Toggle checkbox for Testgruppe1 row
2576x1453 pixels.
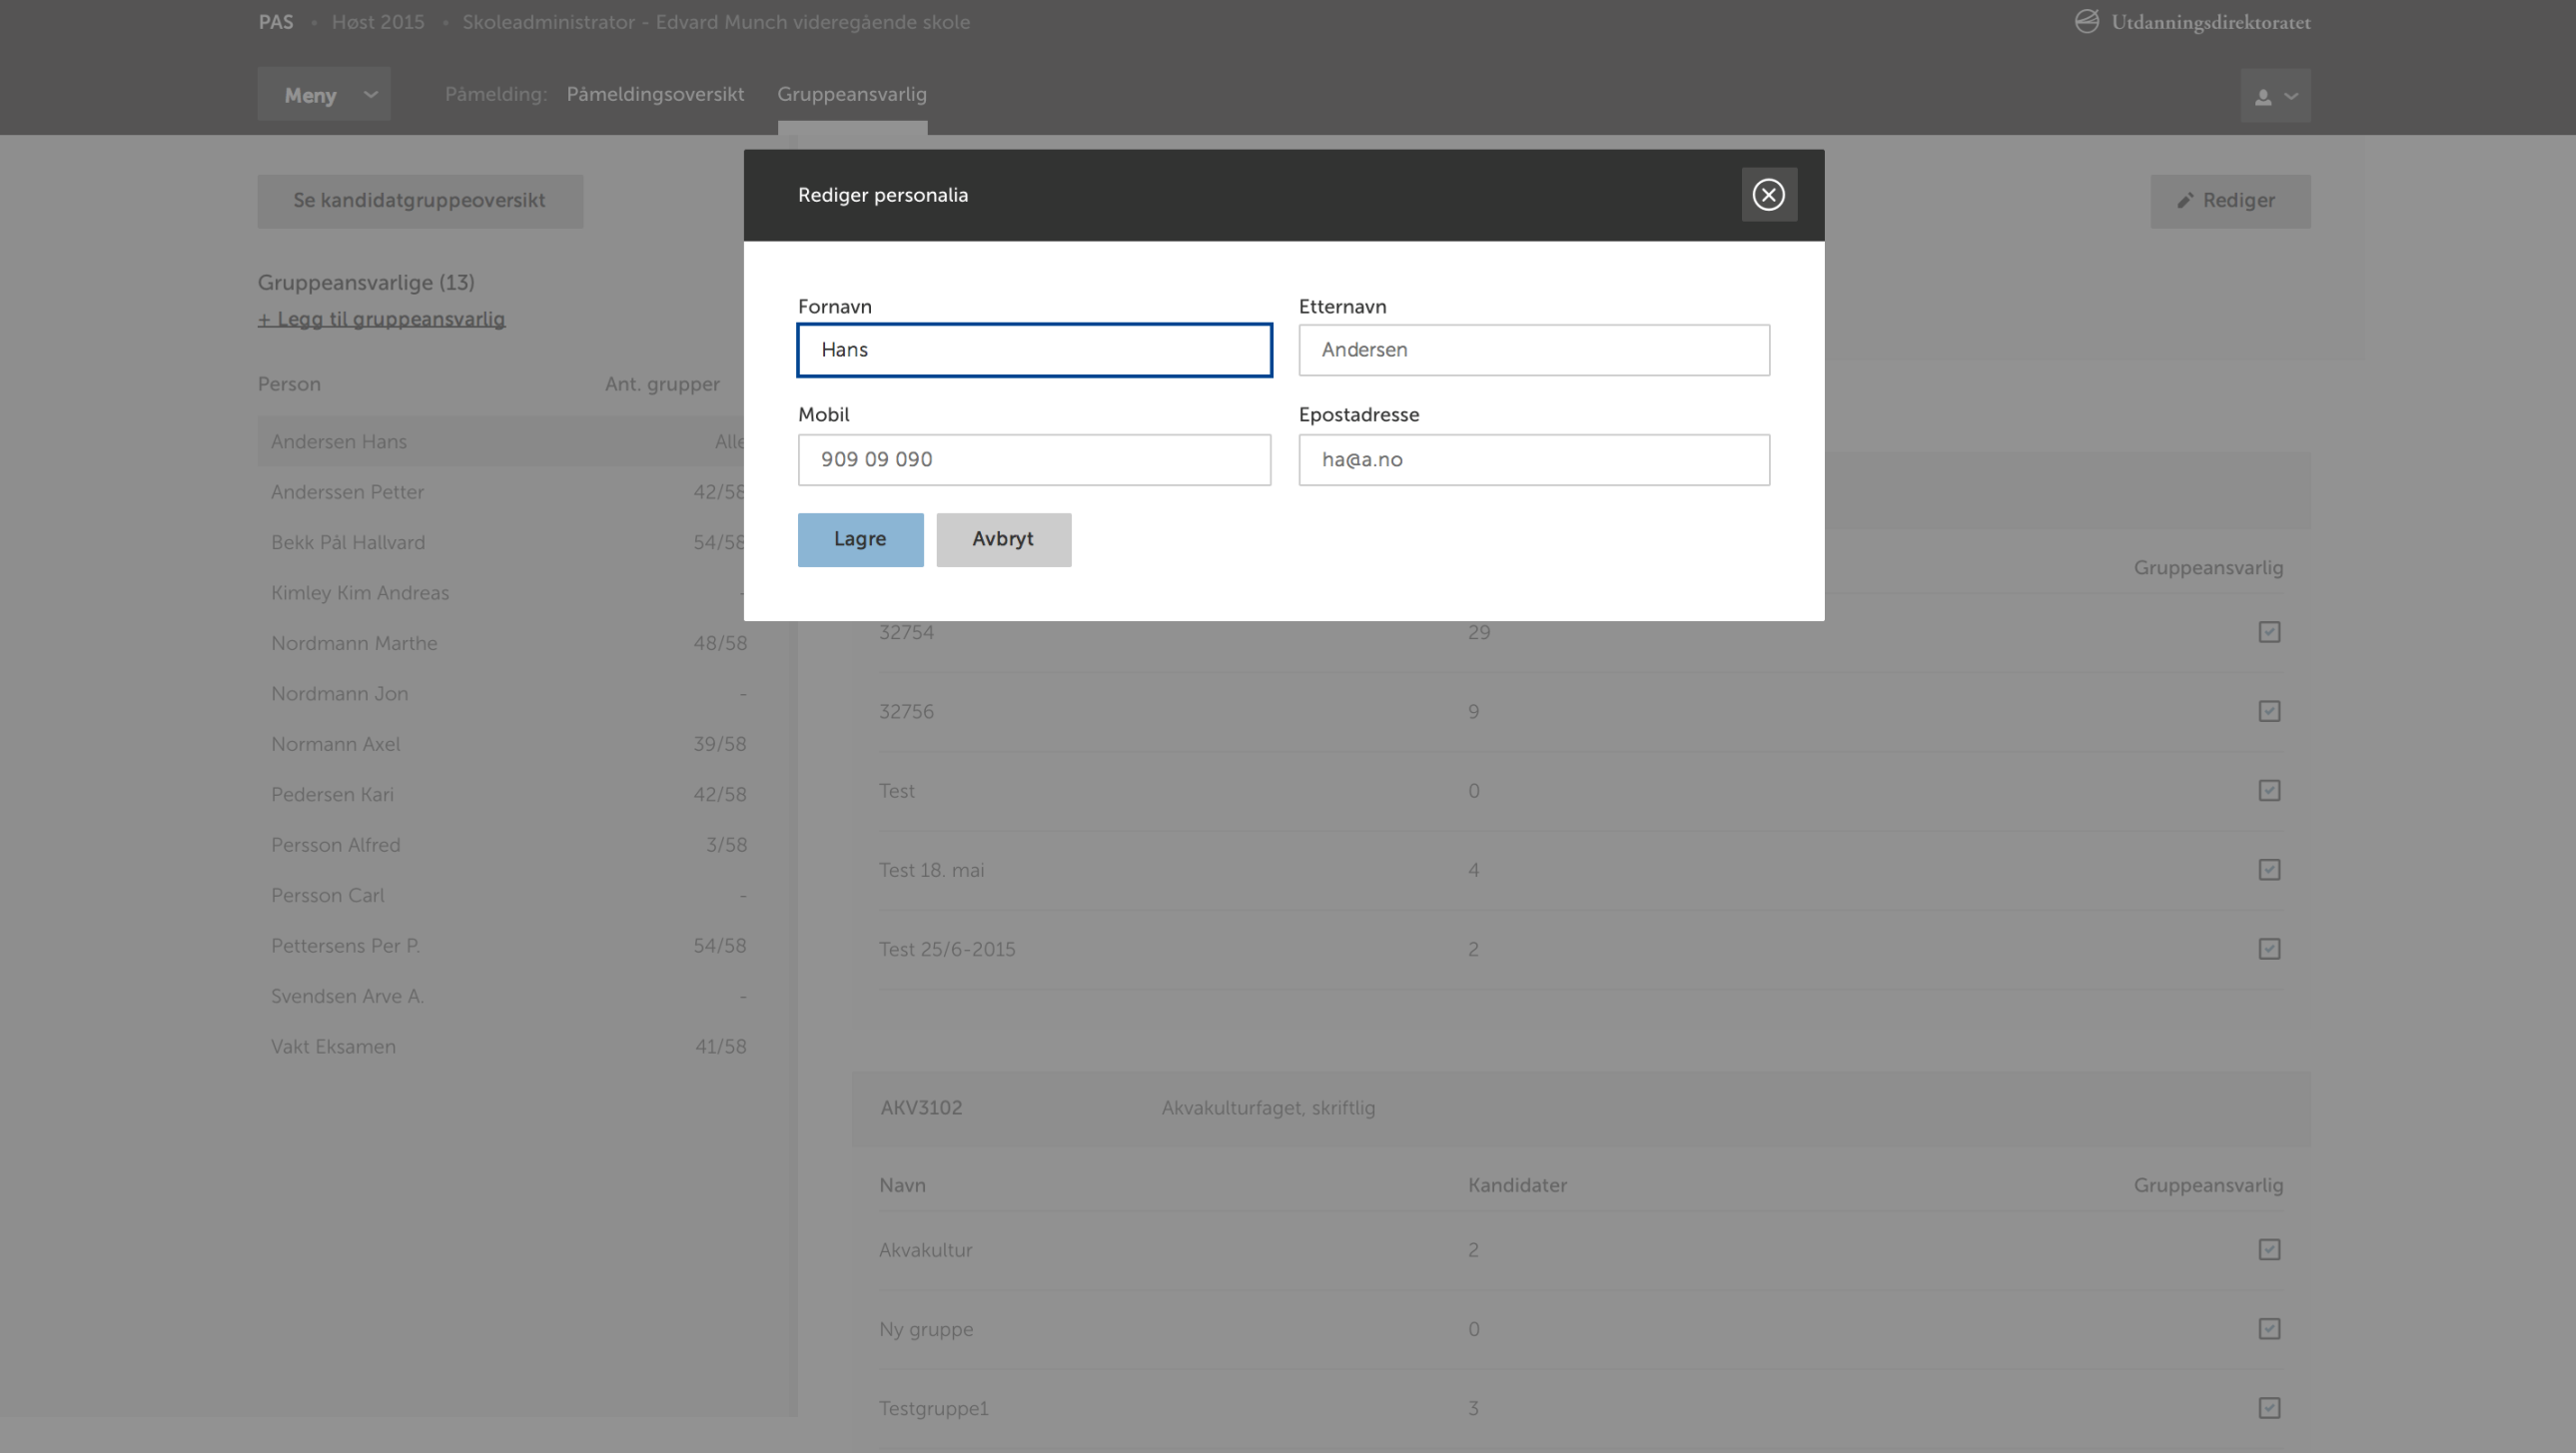(2269, 1408)
